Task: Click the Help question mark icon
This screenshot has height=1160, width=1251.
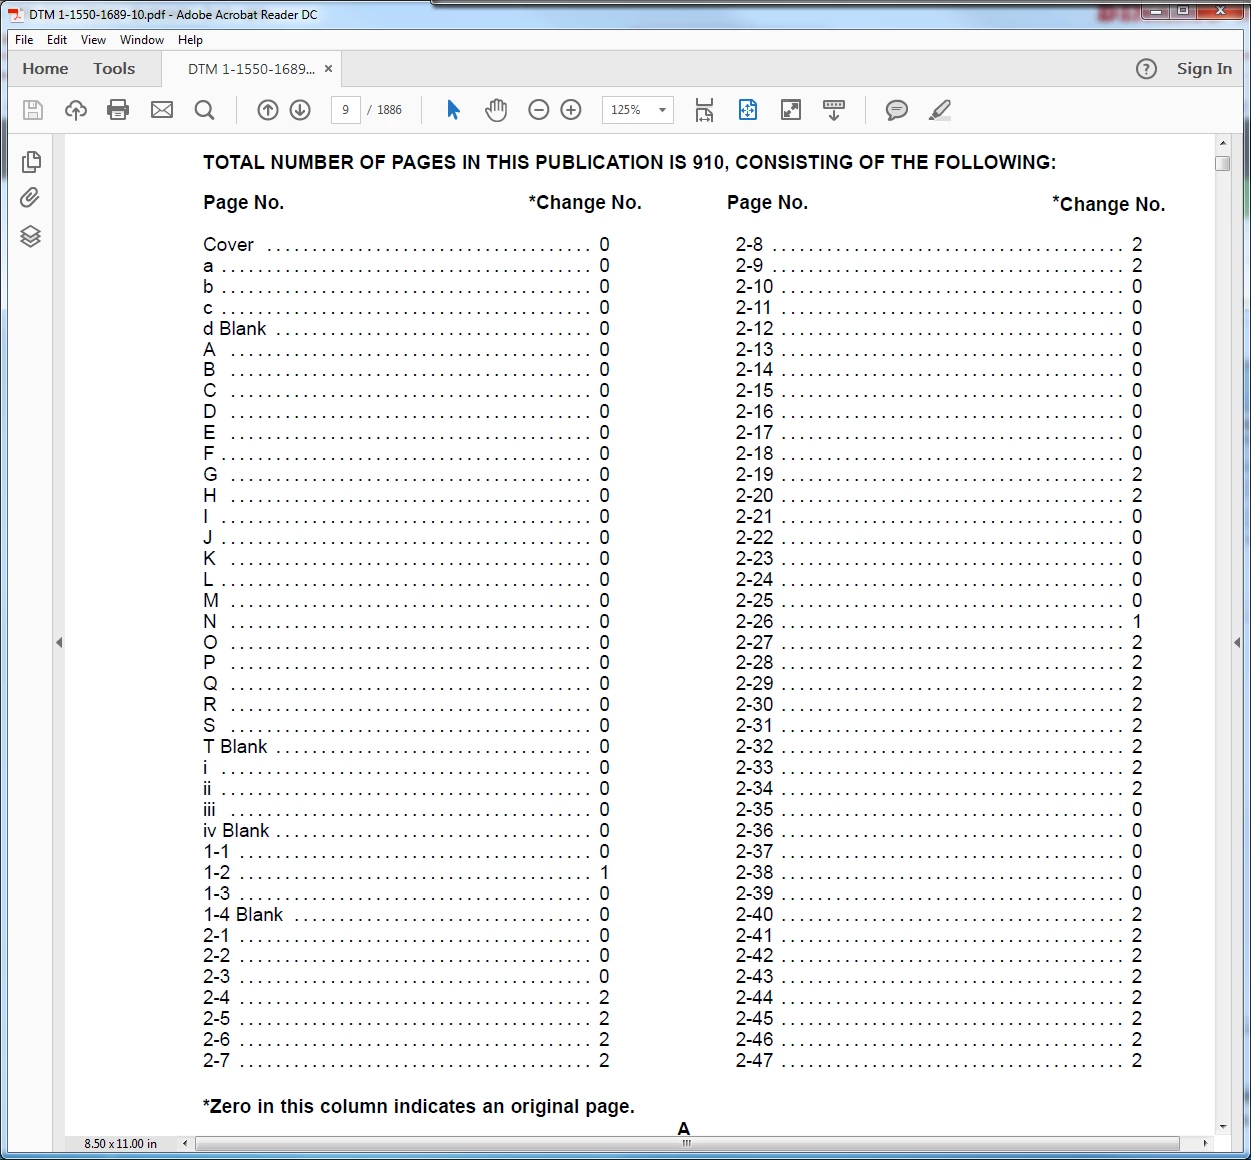Action: [1147, 69]
